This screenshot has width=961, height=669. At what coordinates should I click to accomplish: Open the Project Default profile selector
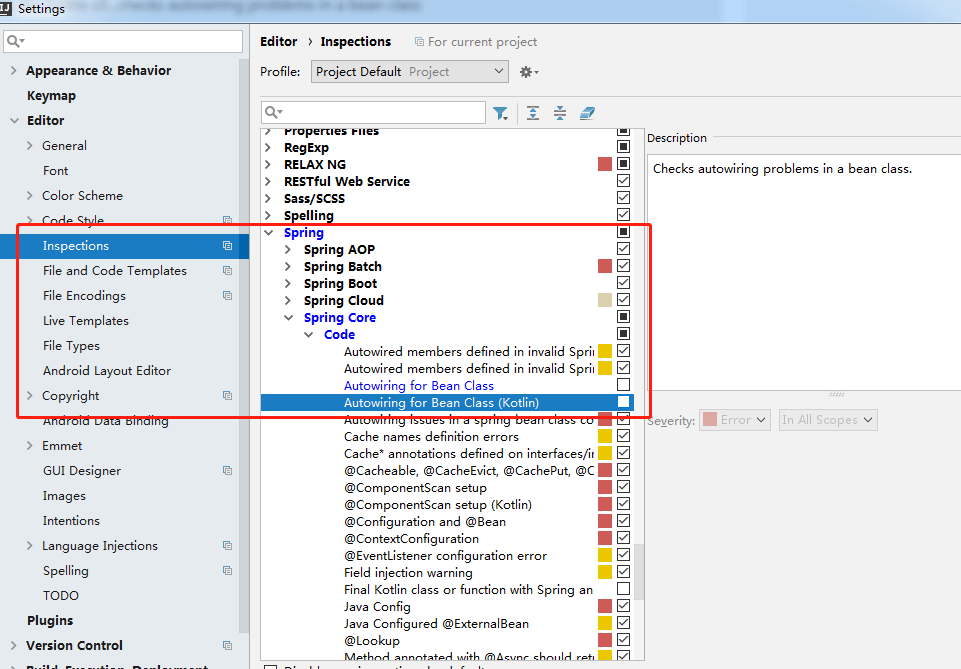pos(409,71)
